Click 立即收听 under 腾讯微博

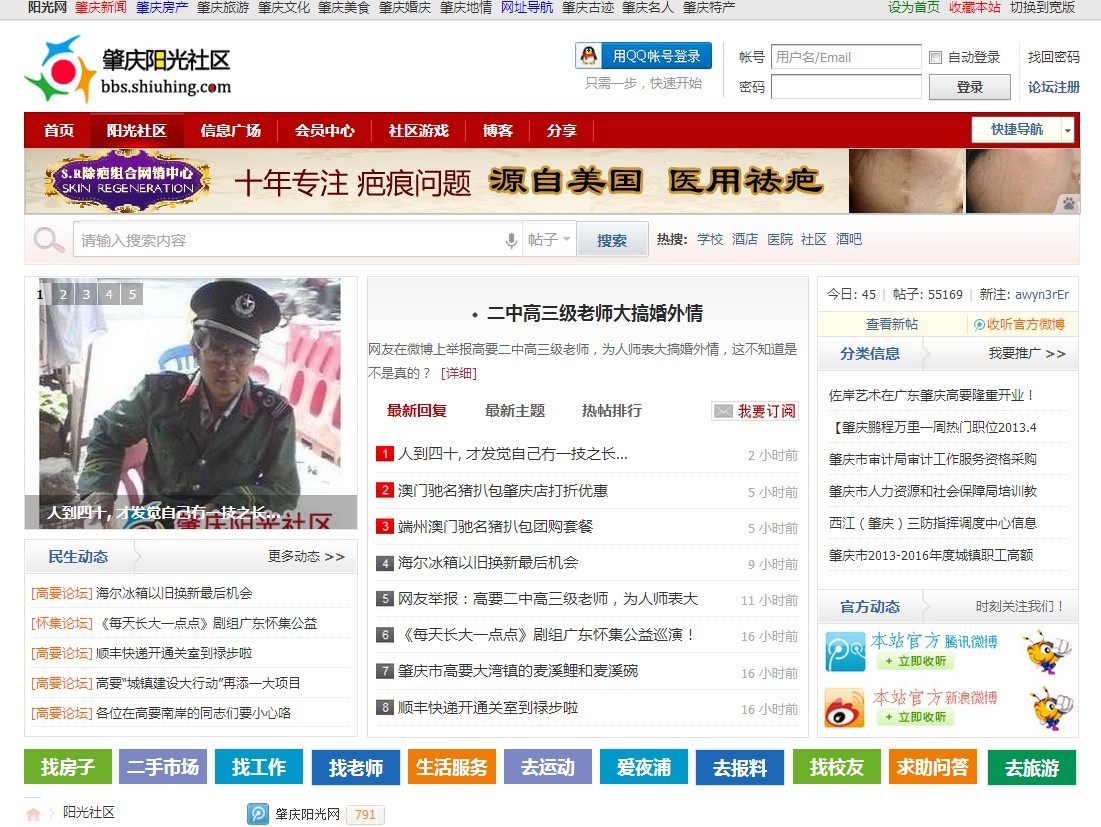pos(915,661)
